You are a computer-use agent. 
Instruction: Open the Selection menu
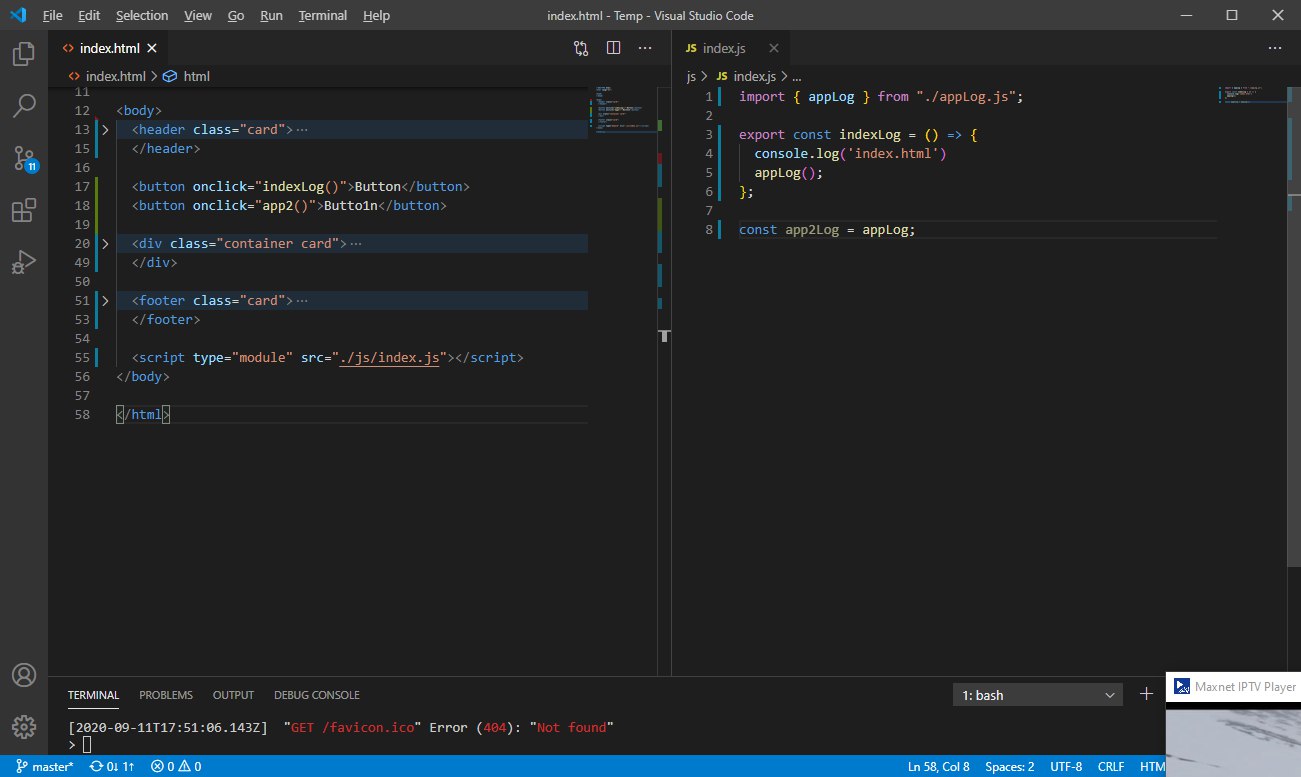tap(142, 16)
